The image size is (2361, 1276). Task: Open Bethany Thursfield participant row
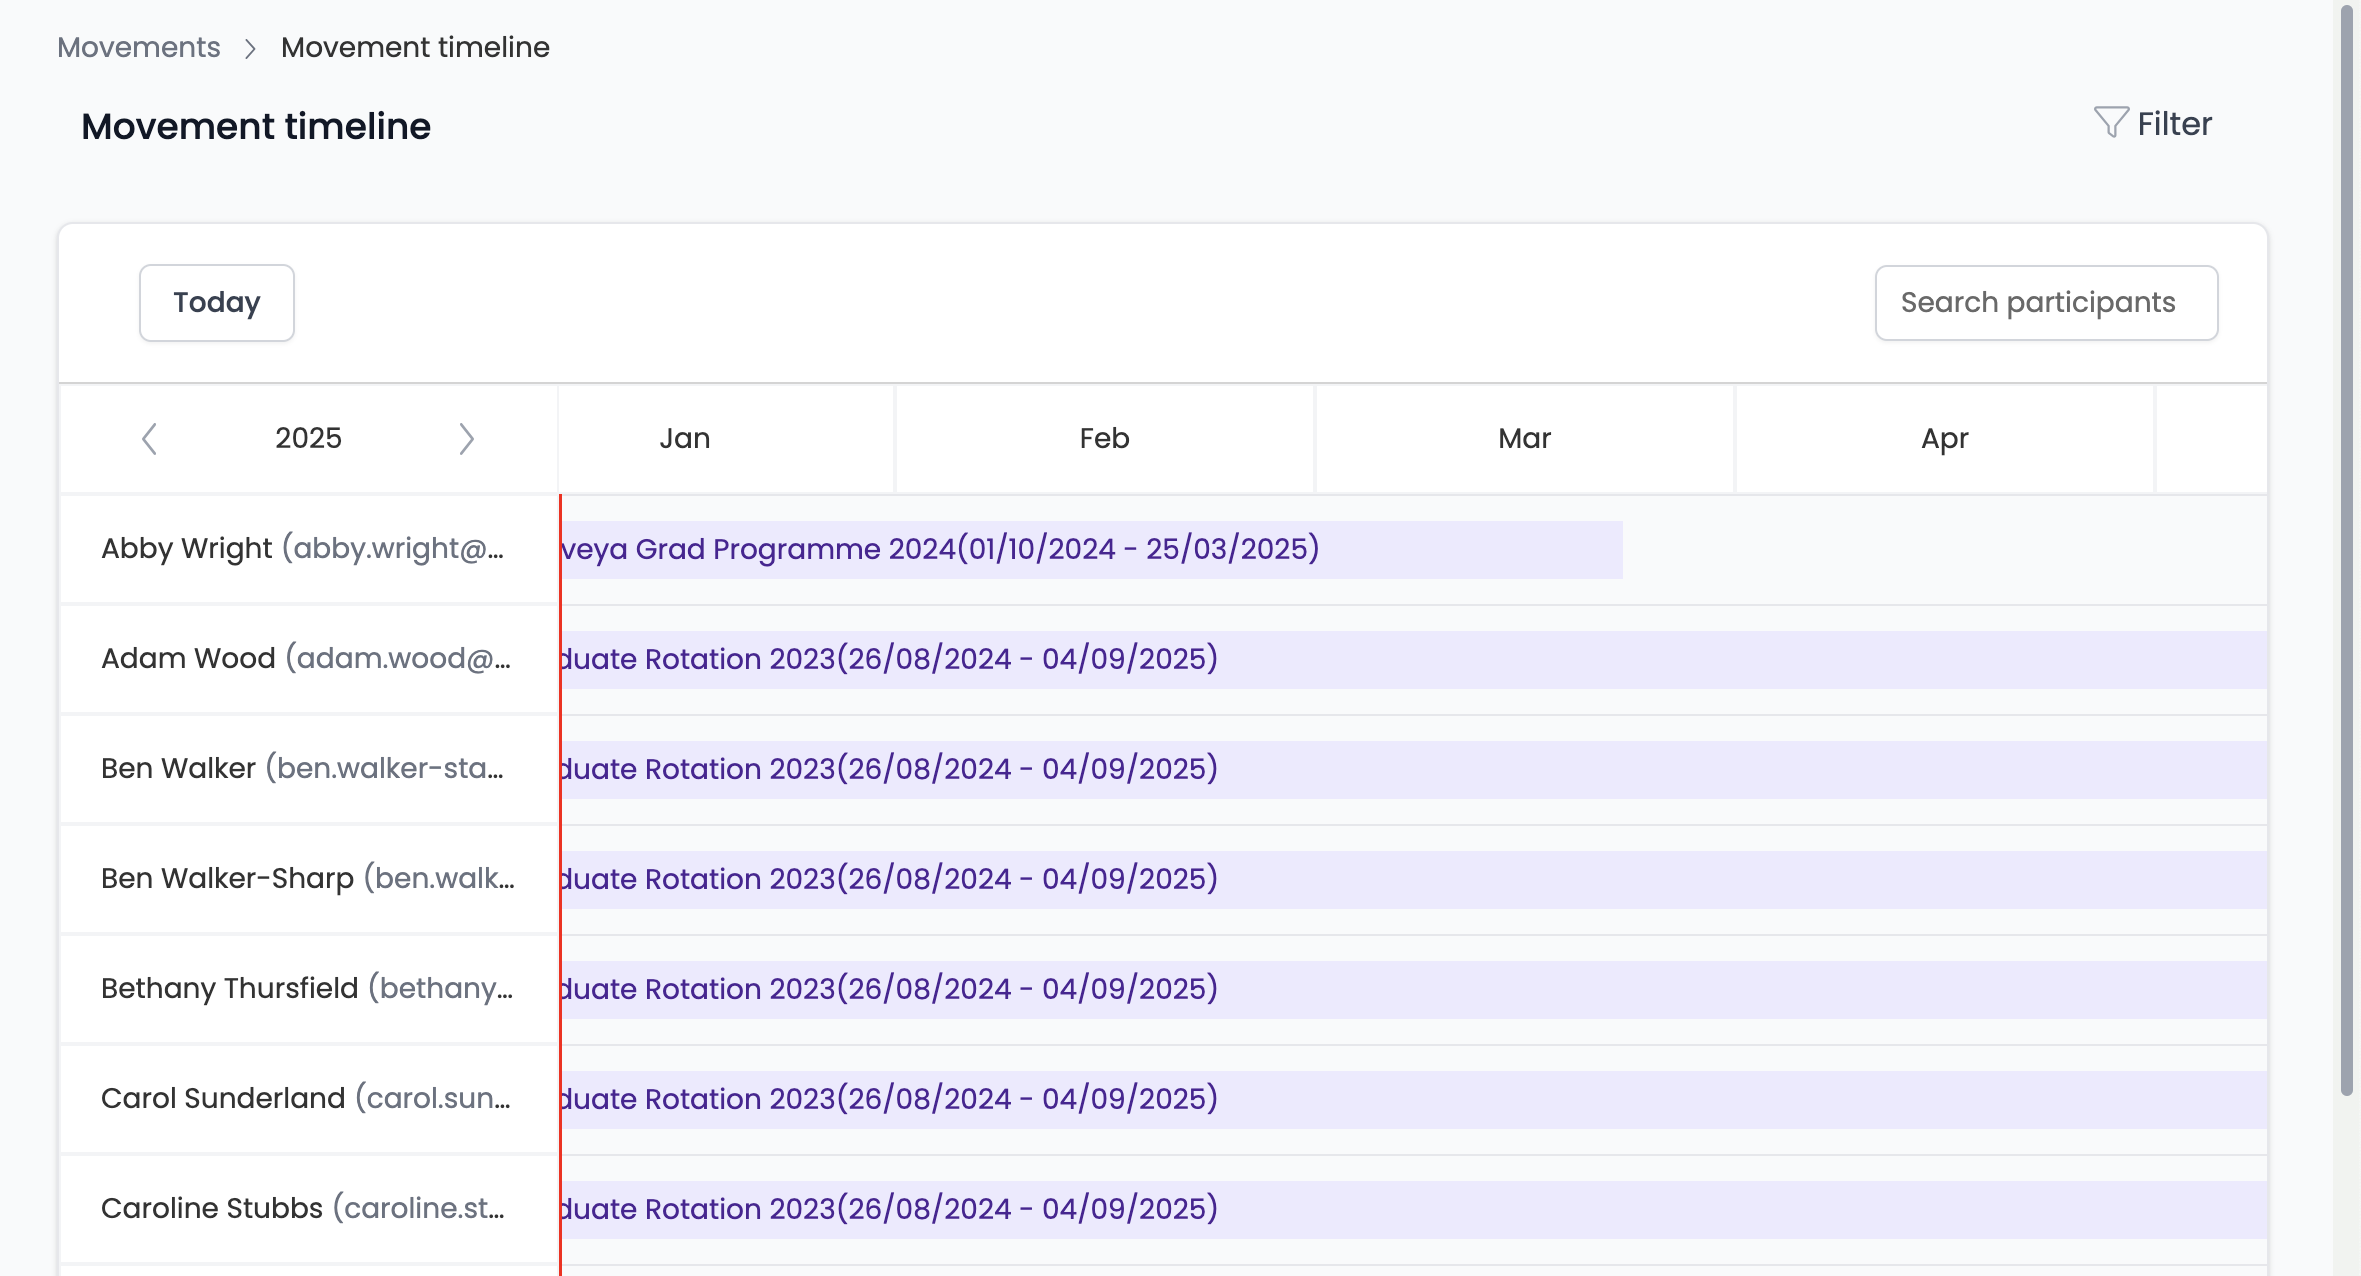pyautogui.click(x=308, y=989)
